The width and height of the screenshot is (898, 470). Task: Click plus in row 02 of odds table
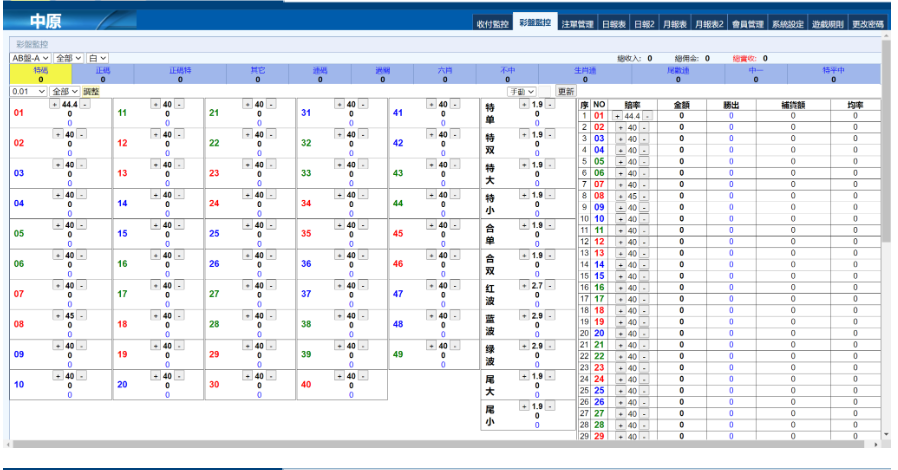point(620,127)
